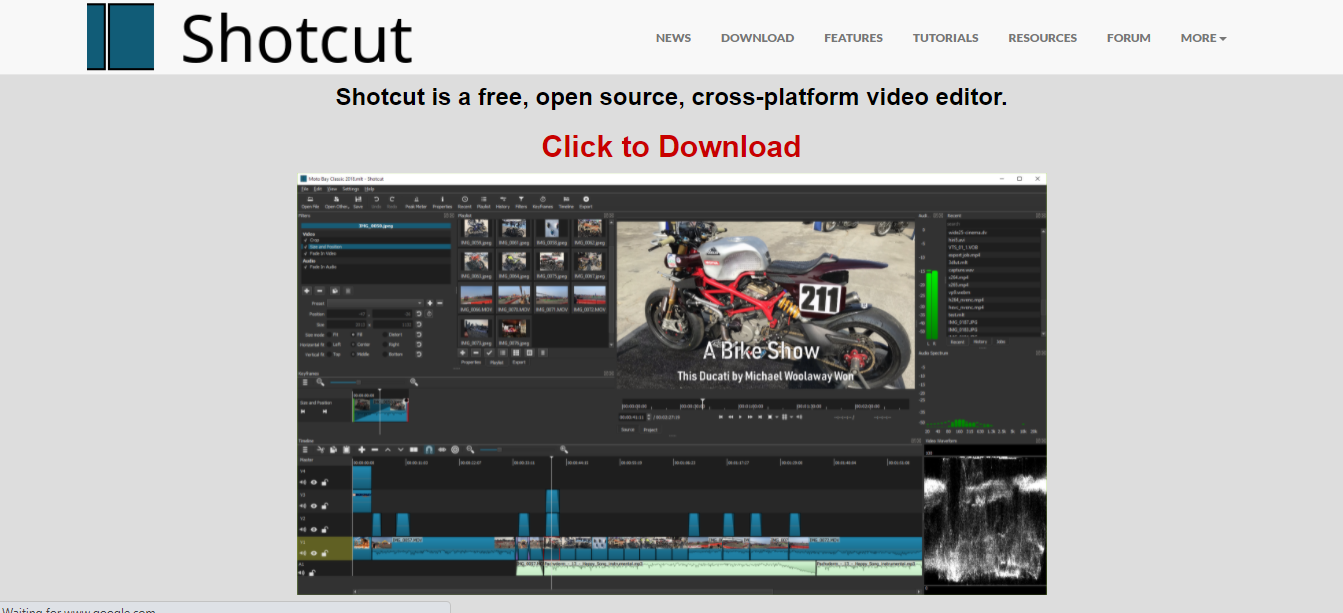Toggle the lock icon on track V2
Screen dimensions: 1343x613
[x=325, y=529]
